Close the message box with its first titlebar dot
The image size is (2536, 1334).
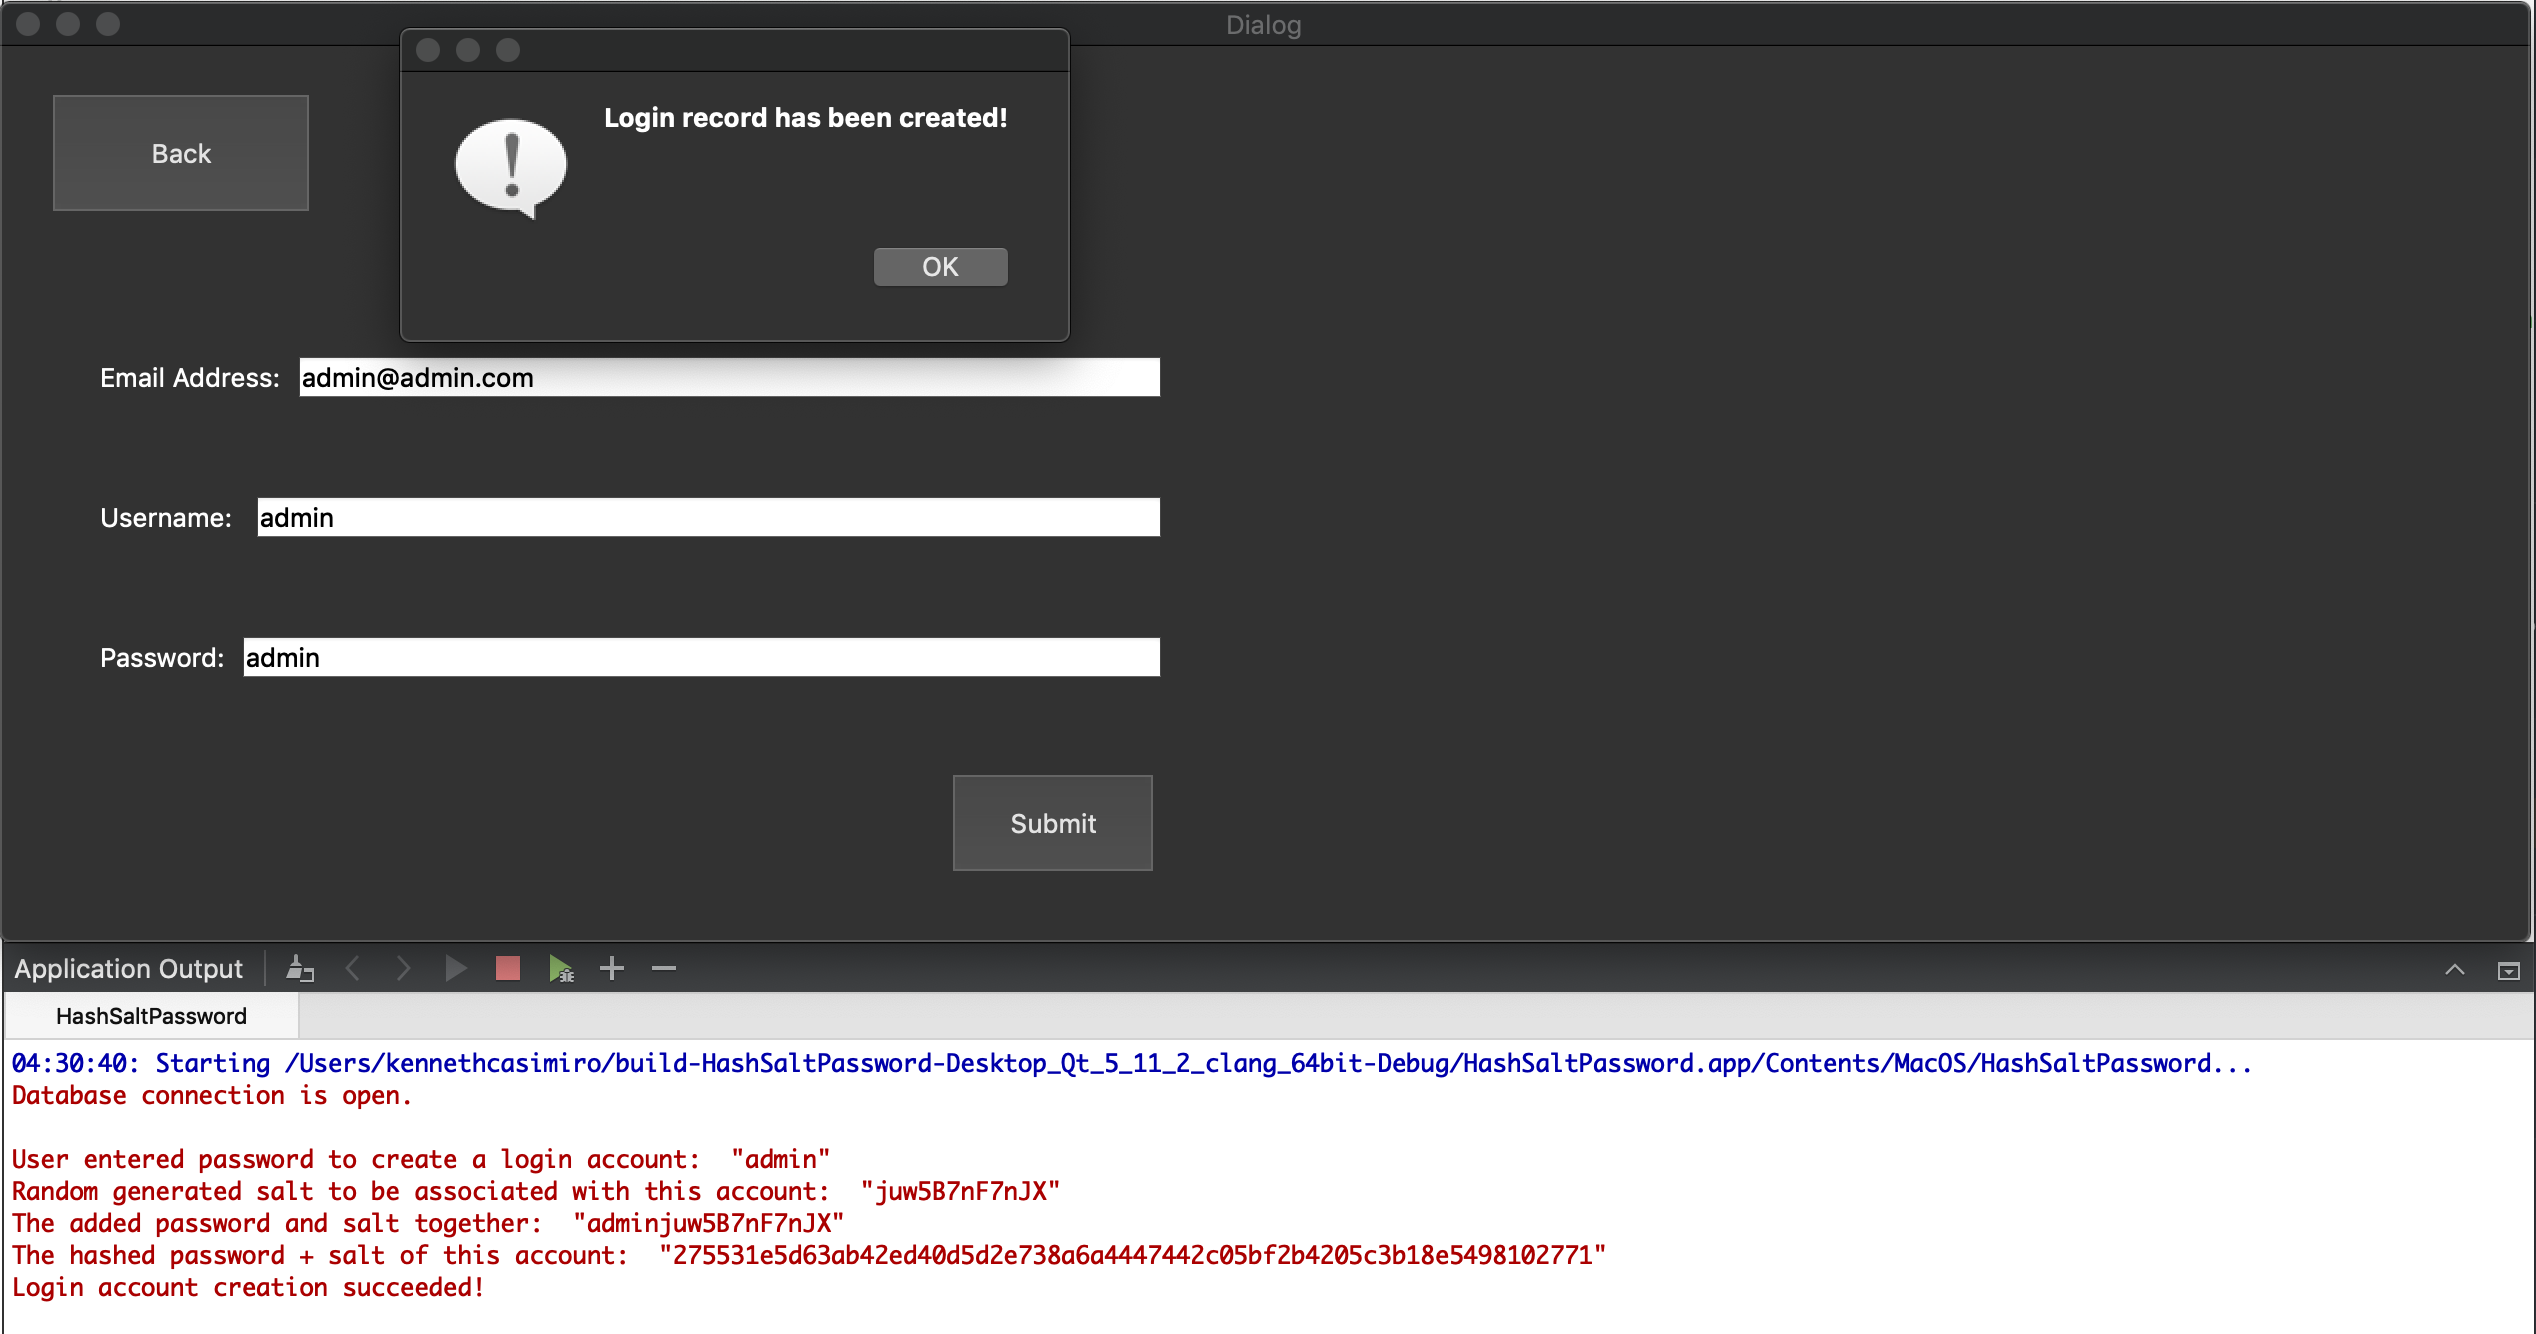428,50
